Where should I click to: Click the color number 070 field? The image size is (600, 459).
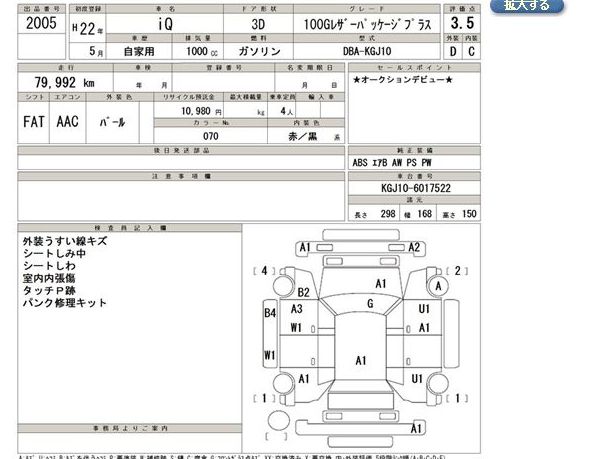tap(209, 135)
